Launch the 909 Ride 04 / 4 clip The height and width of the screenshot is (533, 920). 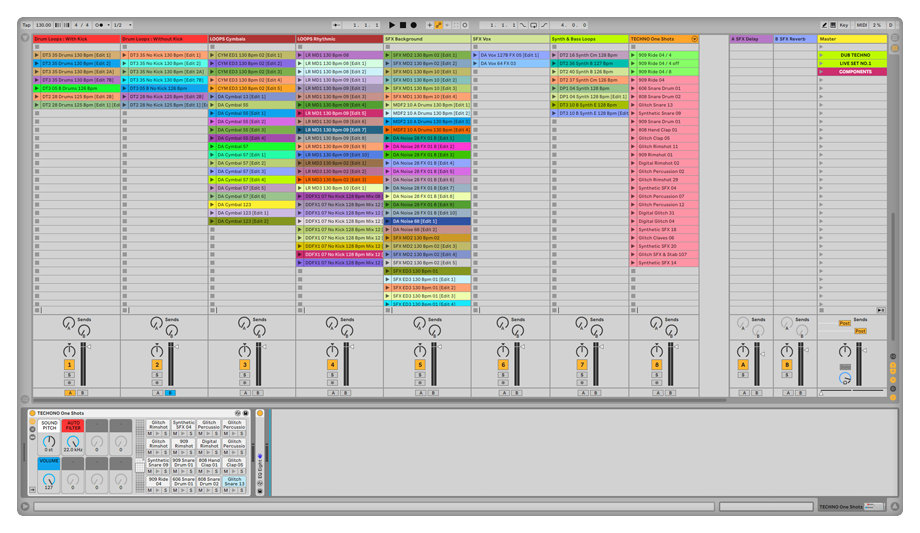point(633,55)
